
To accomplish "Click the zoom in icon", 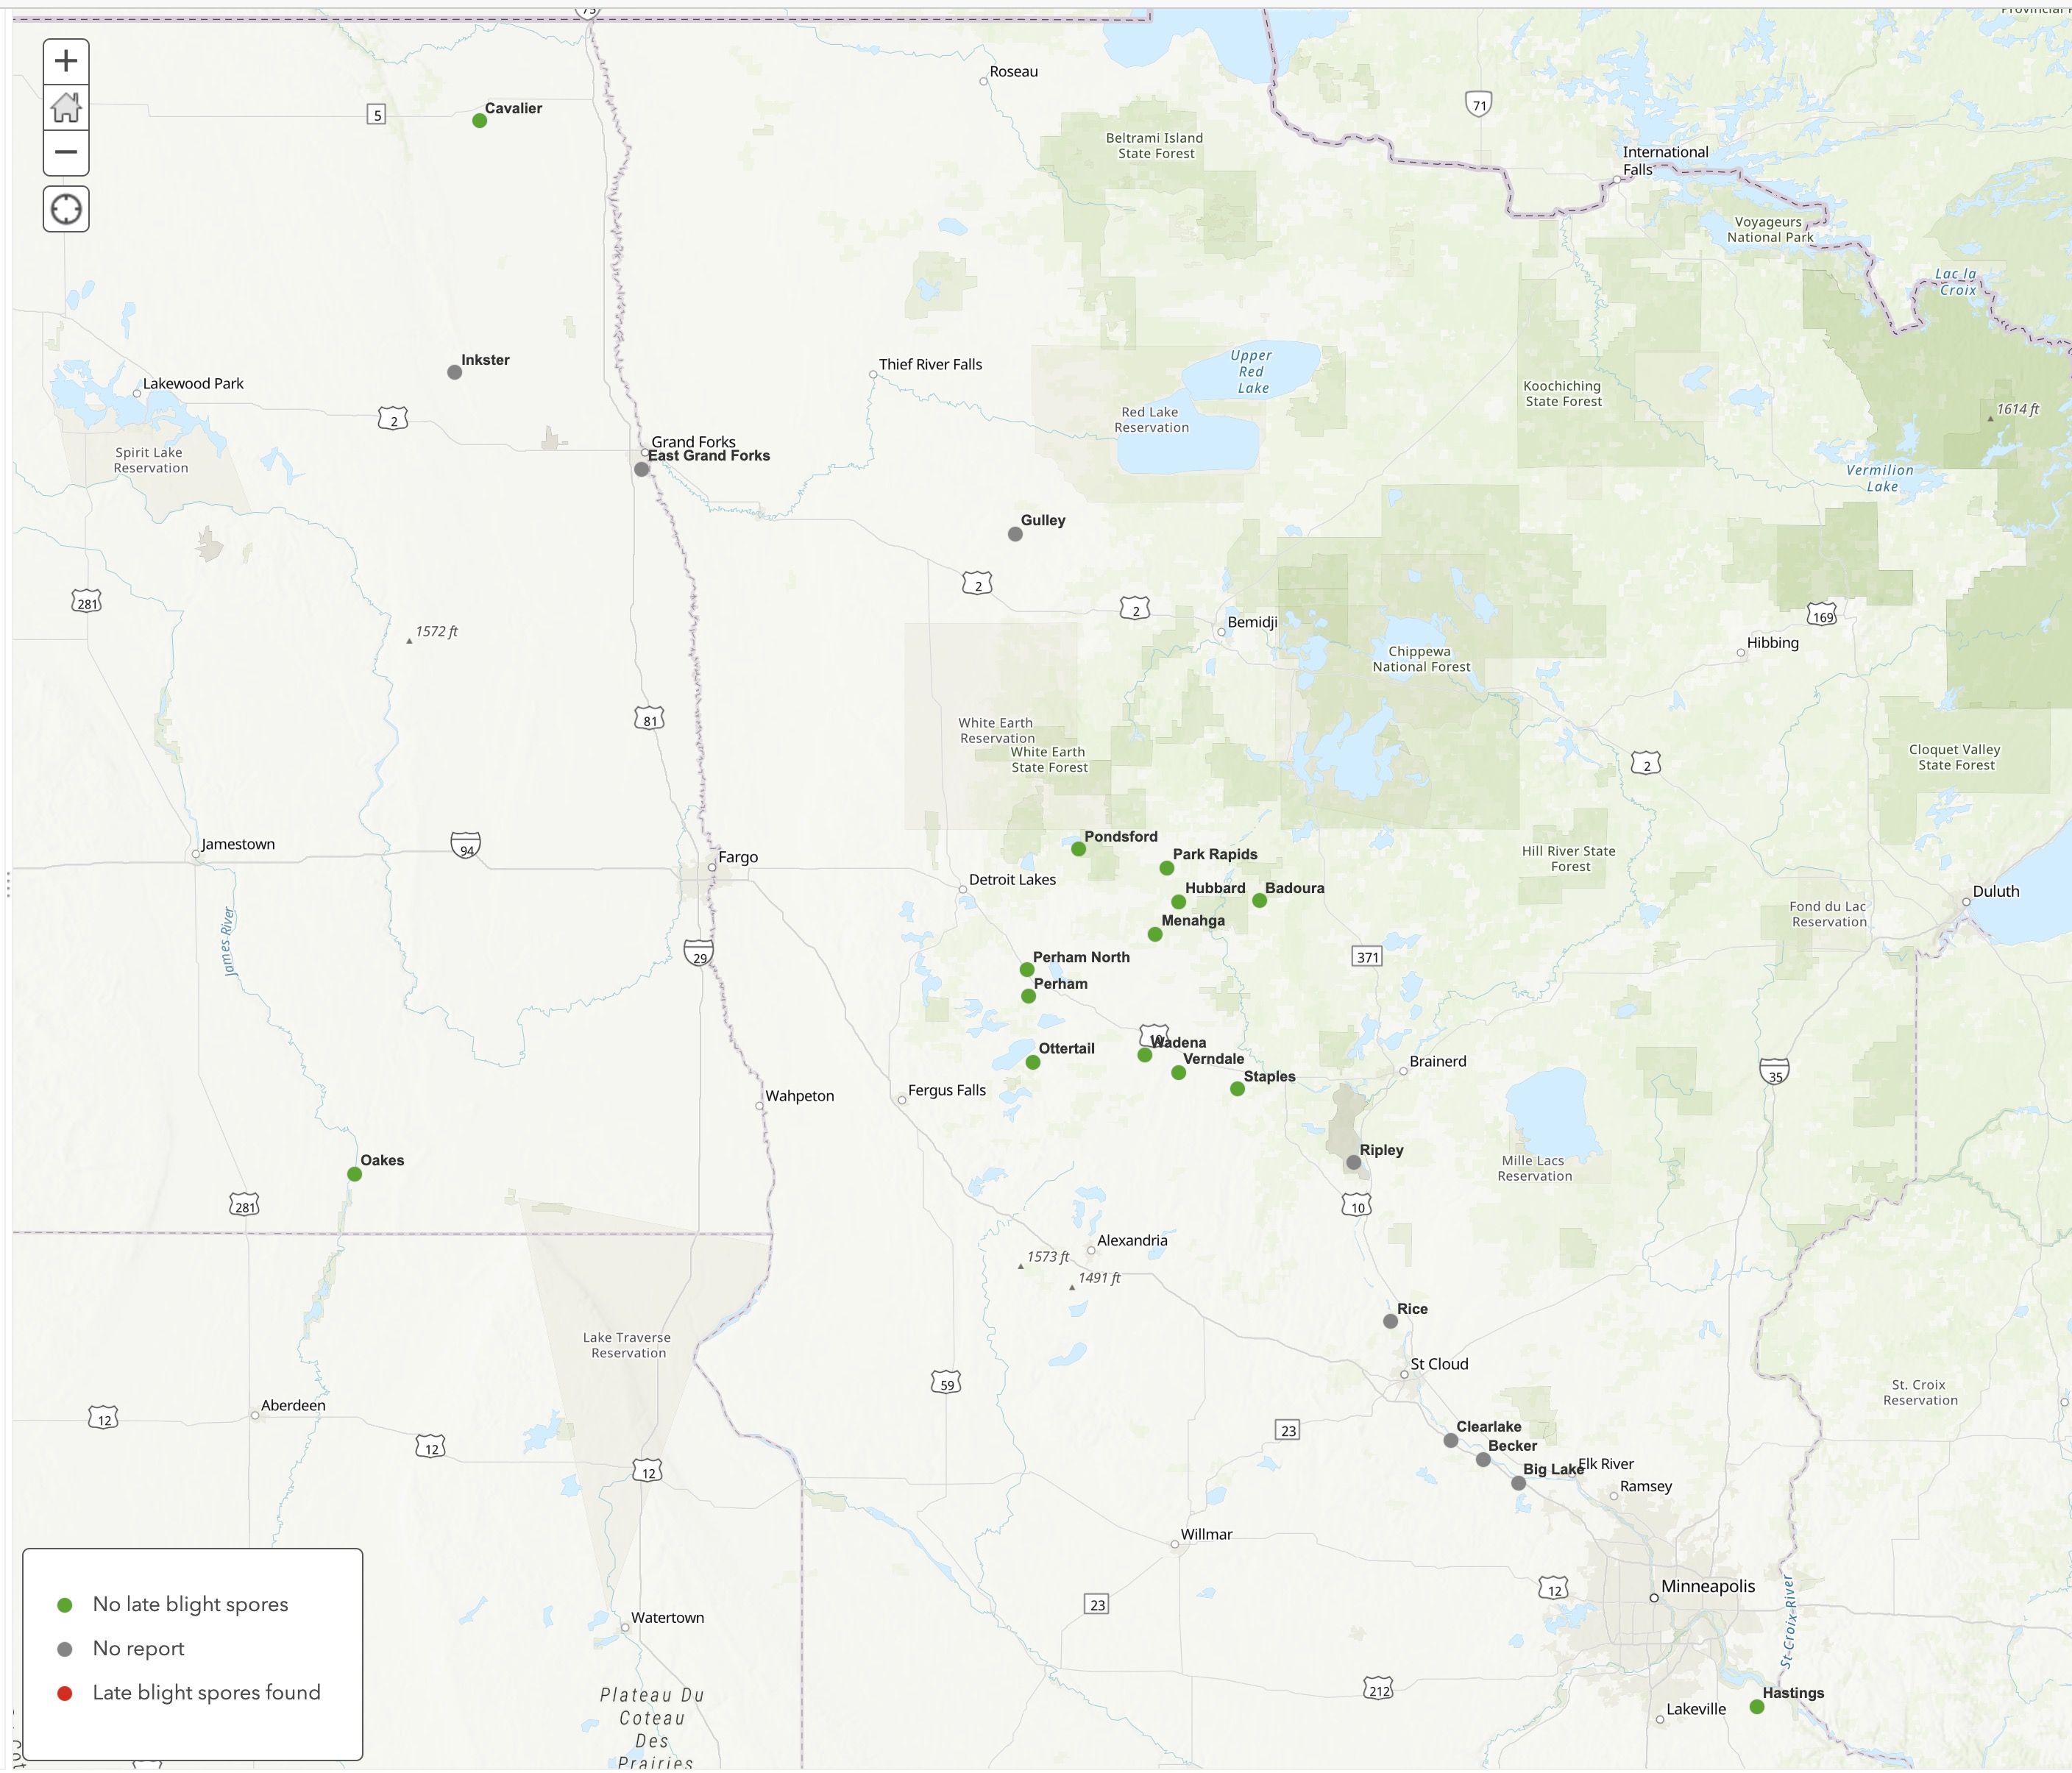I will (63, 60).
